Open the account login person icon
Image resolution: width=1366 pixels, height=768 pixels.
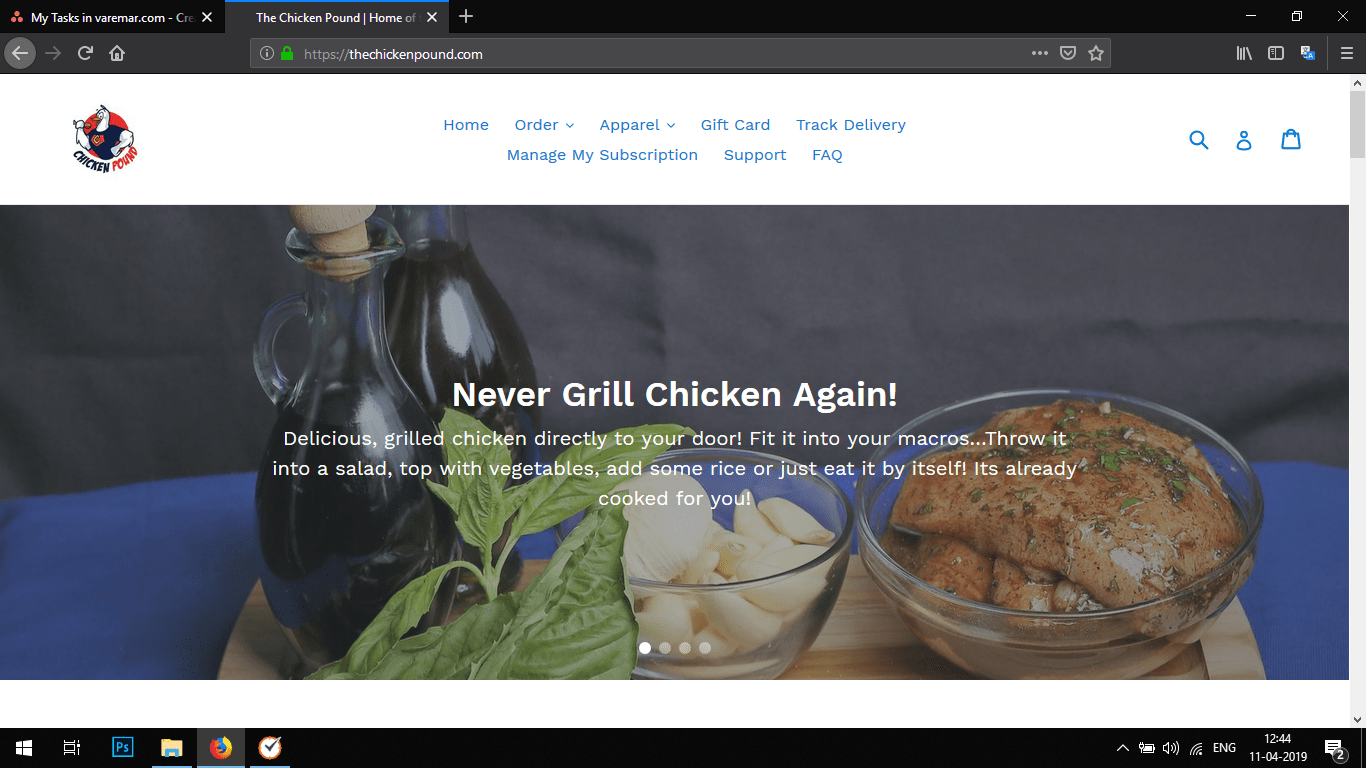[1244, 140]
